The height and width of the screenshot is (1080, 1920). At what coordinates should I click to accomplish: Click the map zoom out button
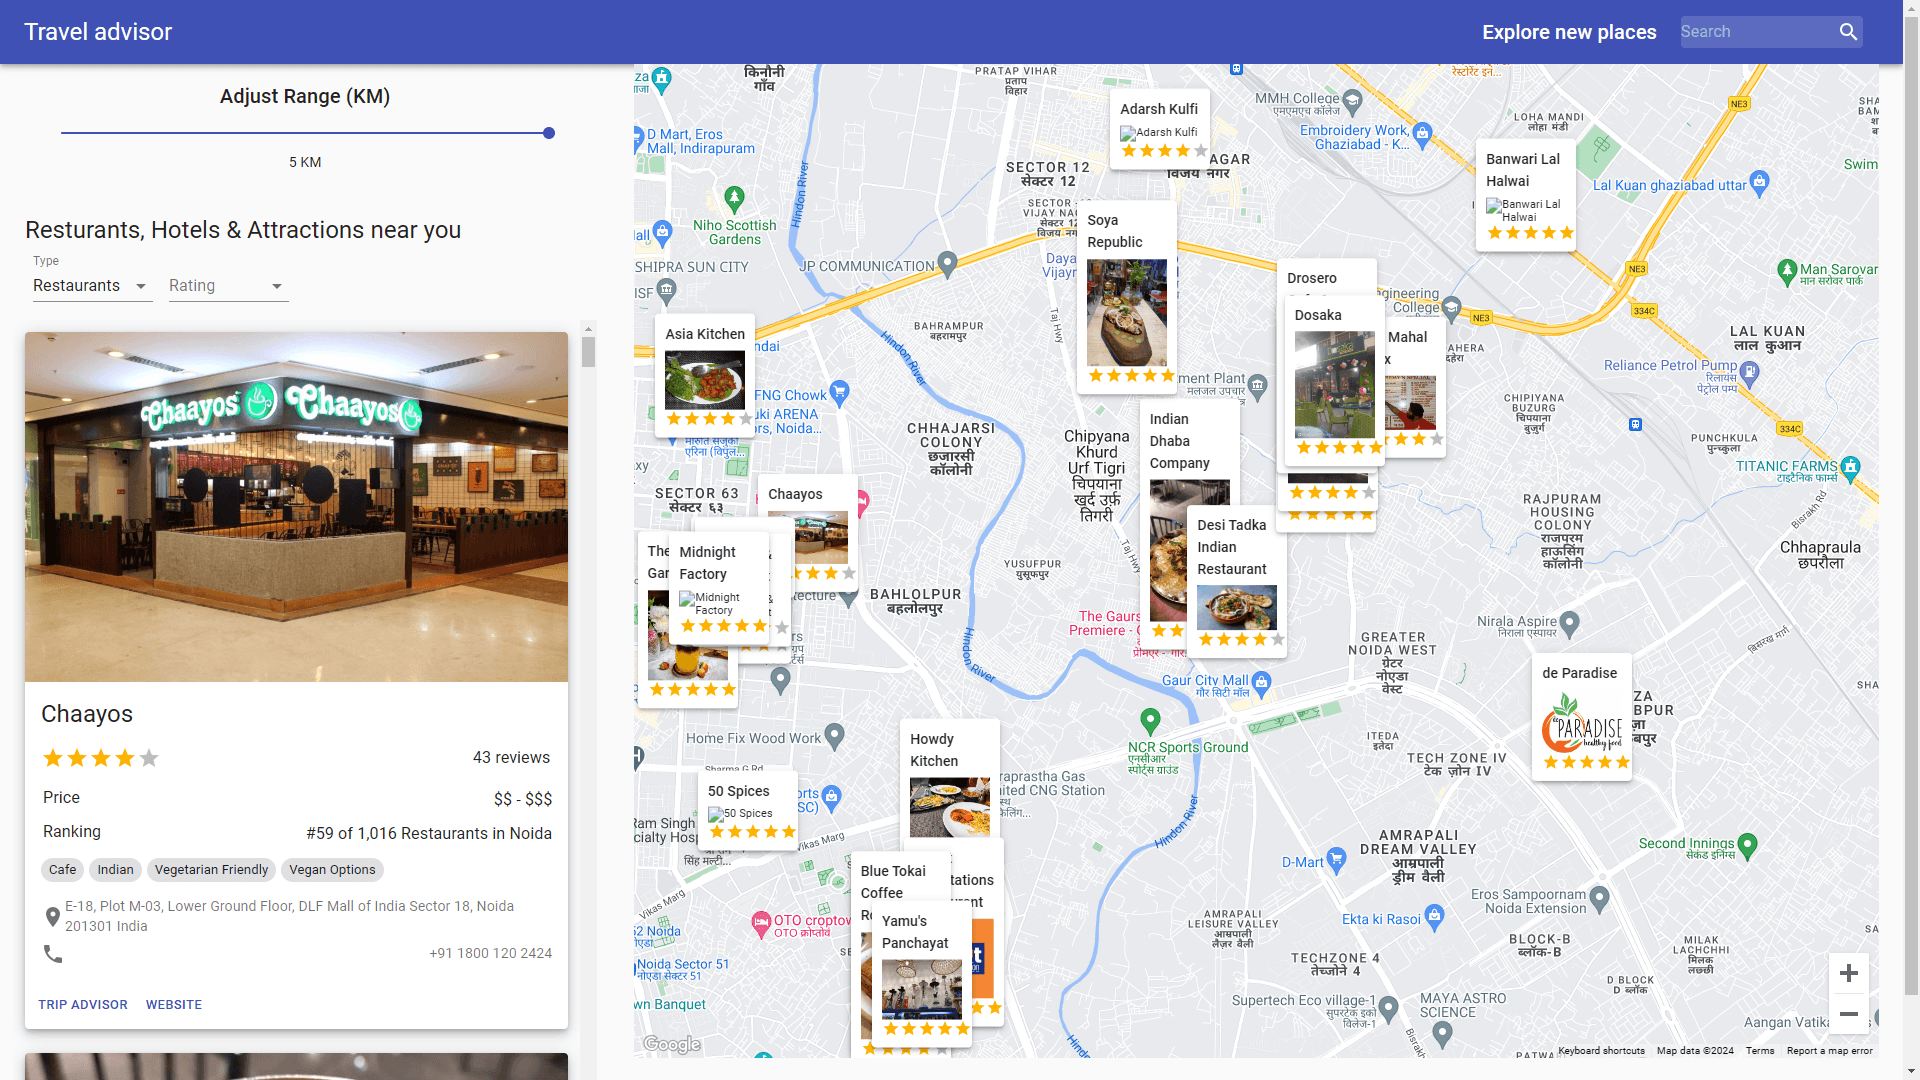1848,1014
